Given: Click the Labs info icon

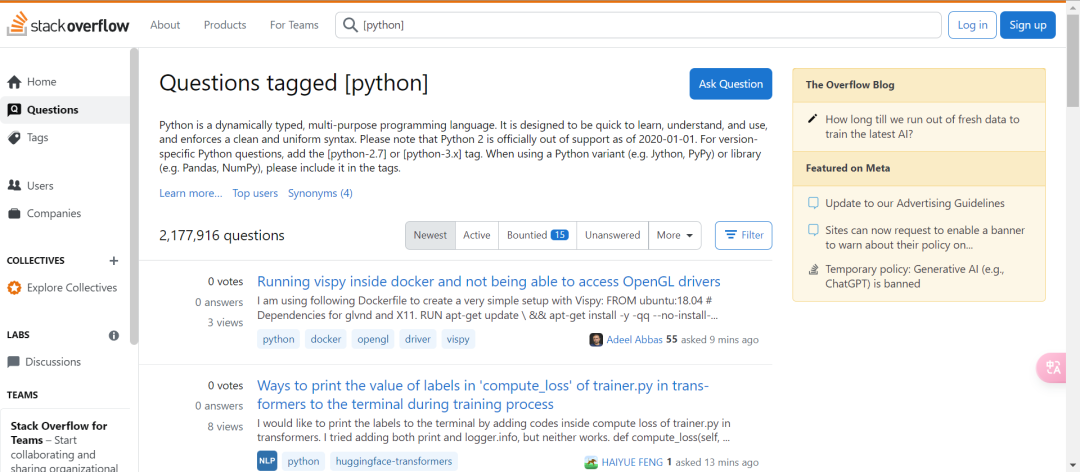Looking at the screenshot, I should [x=114, y=335].
